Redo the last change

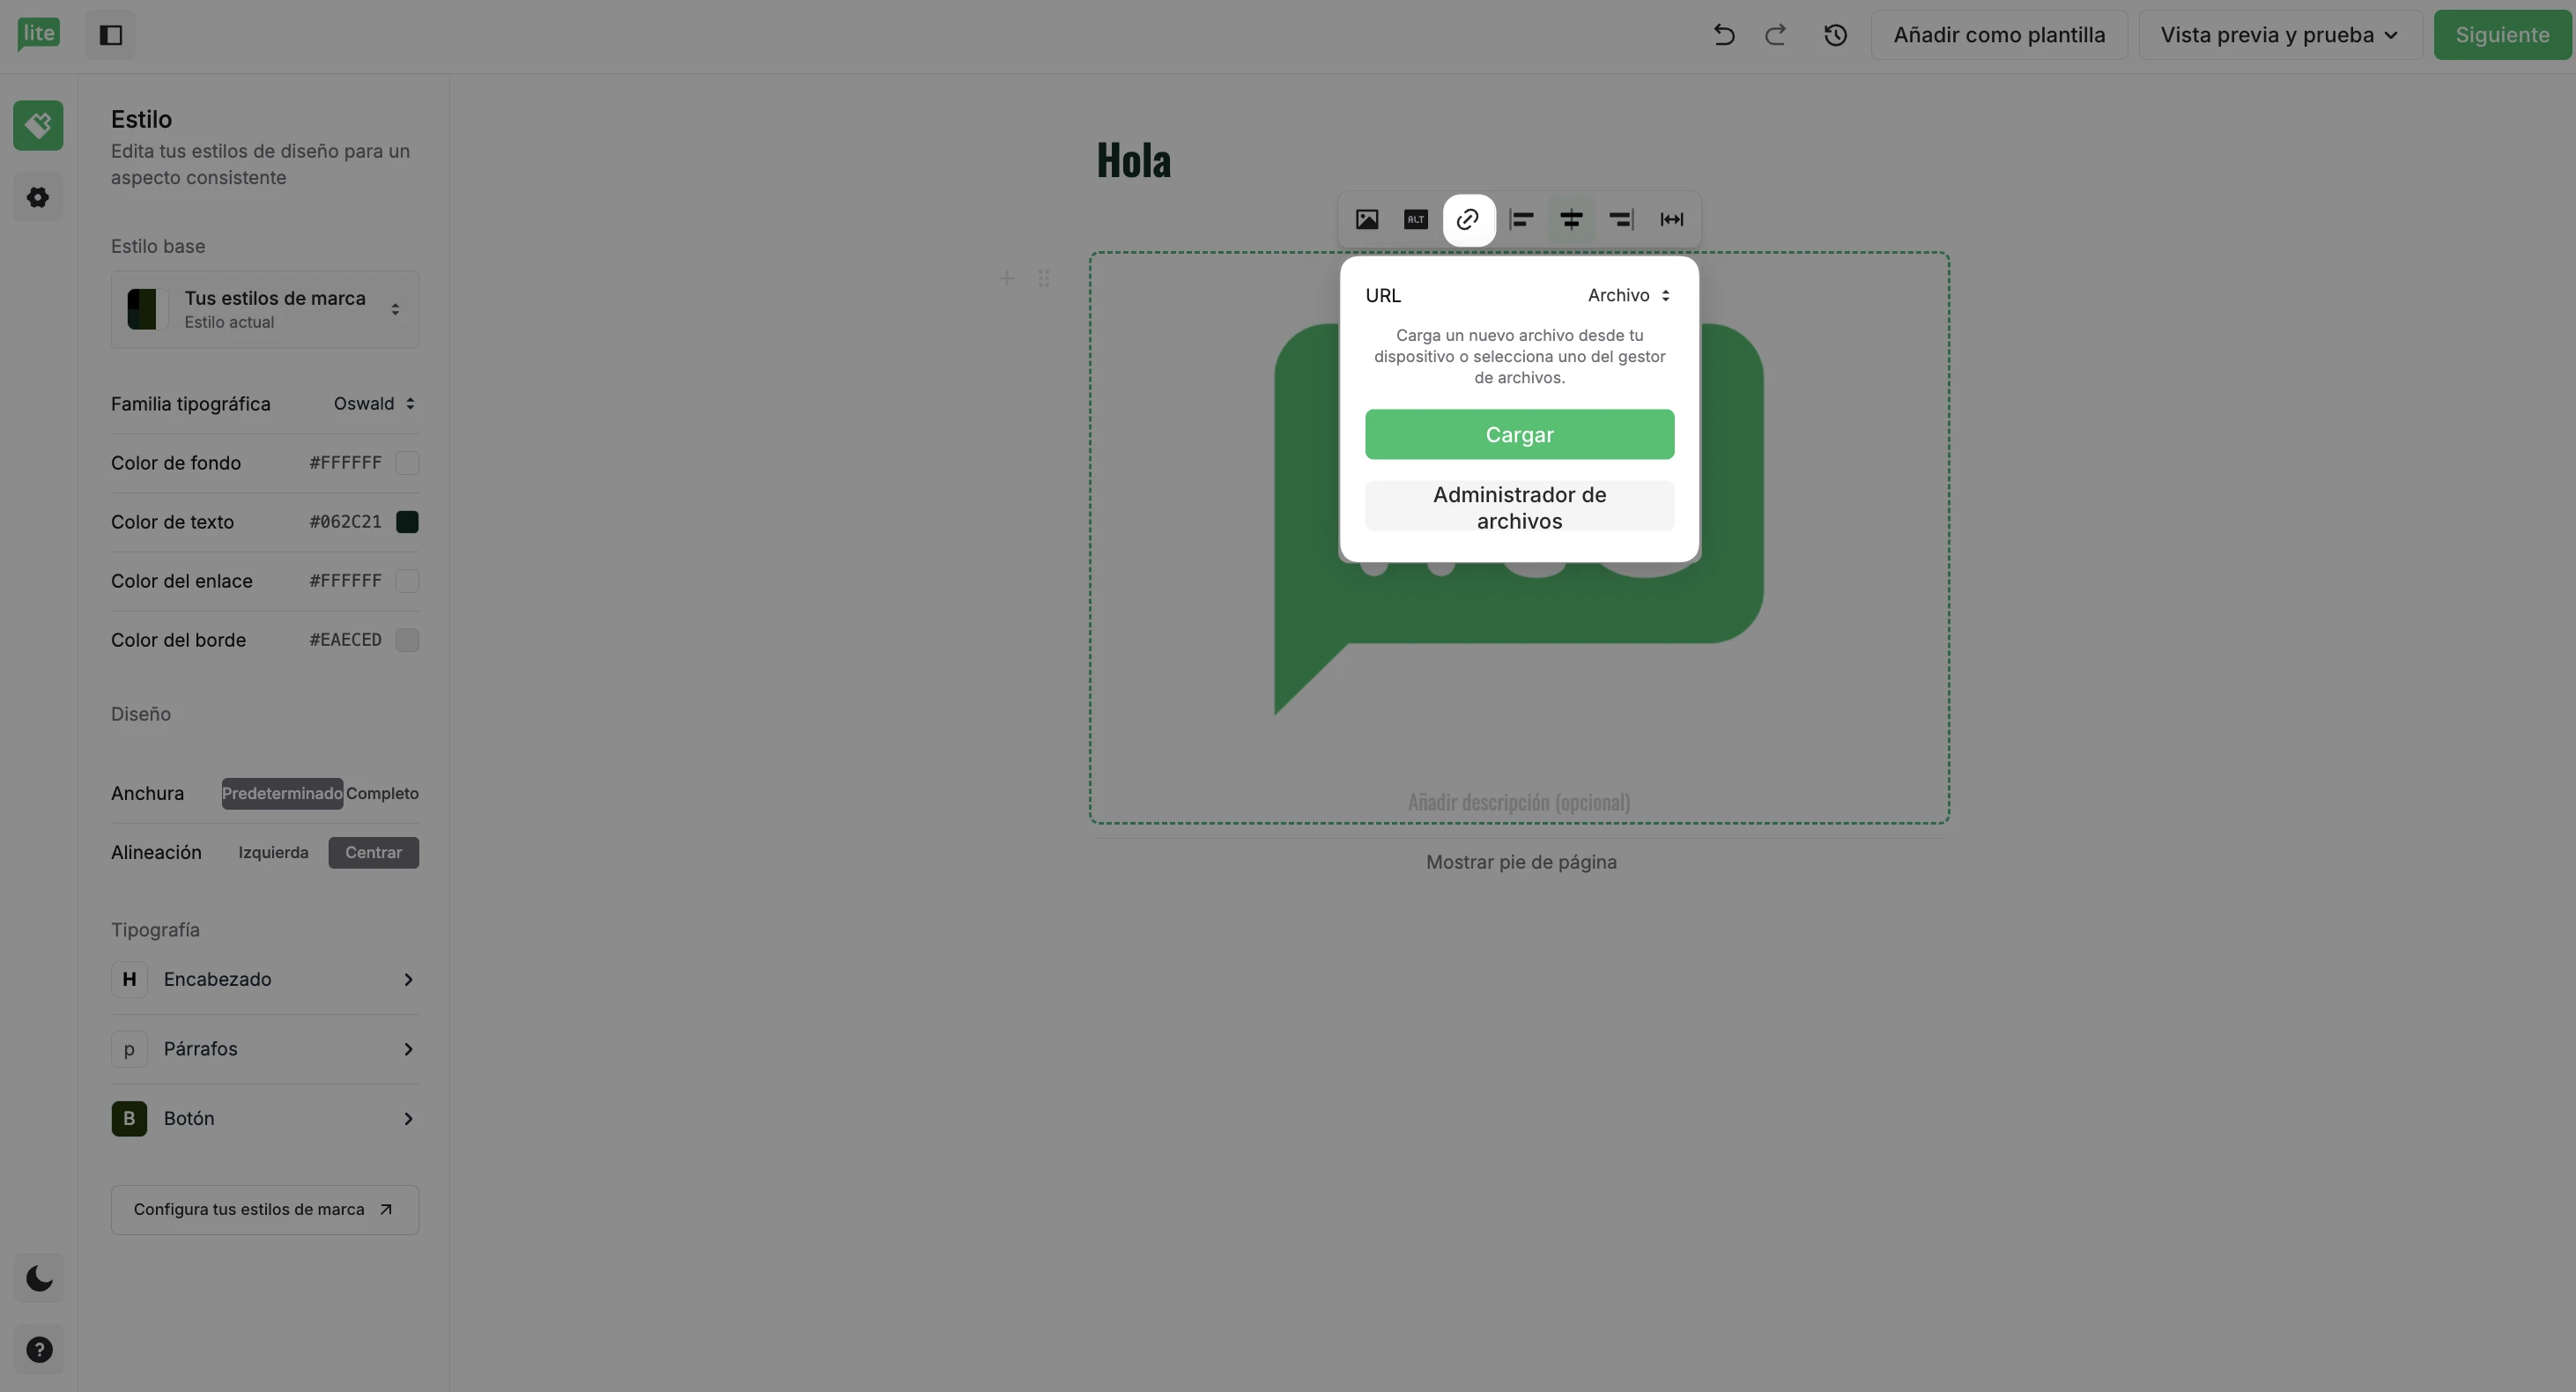tap(1775, 35)
